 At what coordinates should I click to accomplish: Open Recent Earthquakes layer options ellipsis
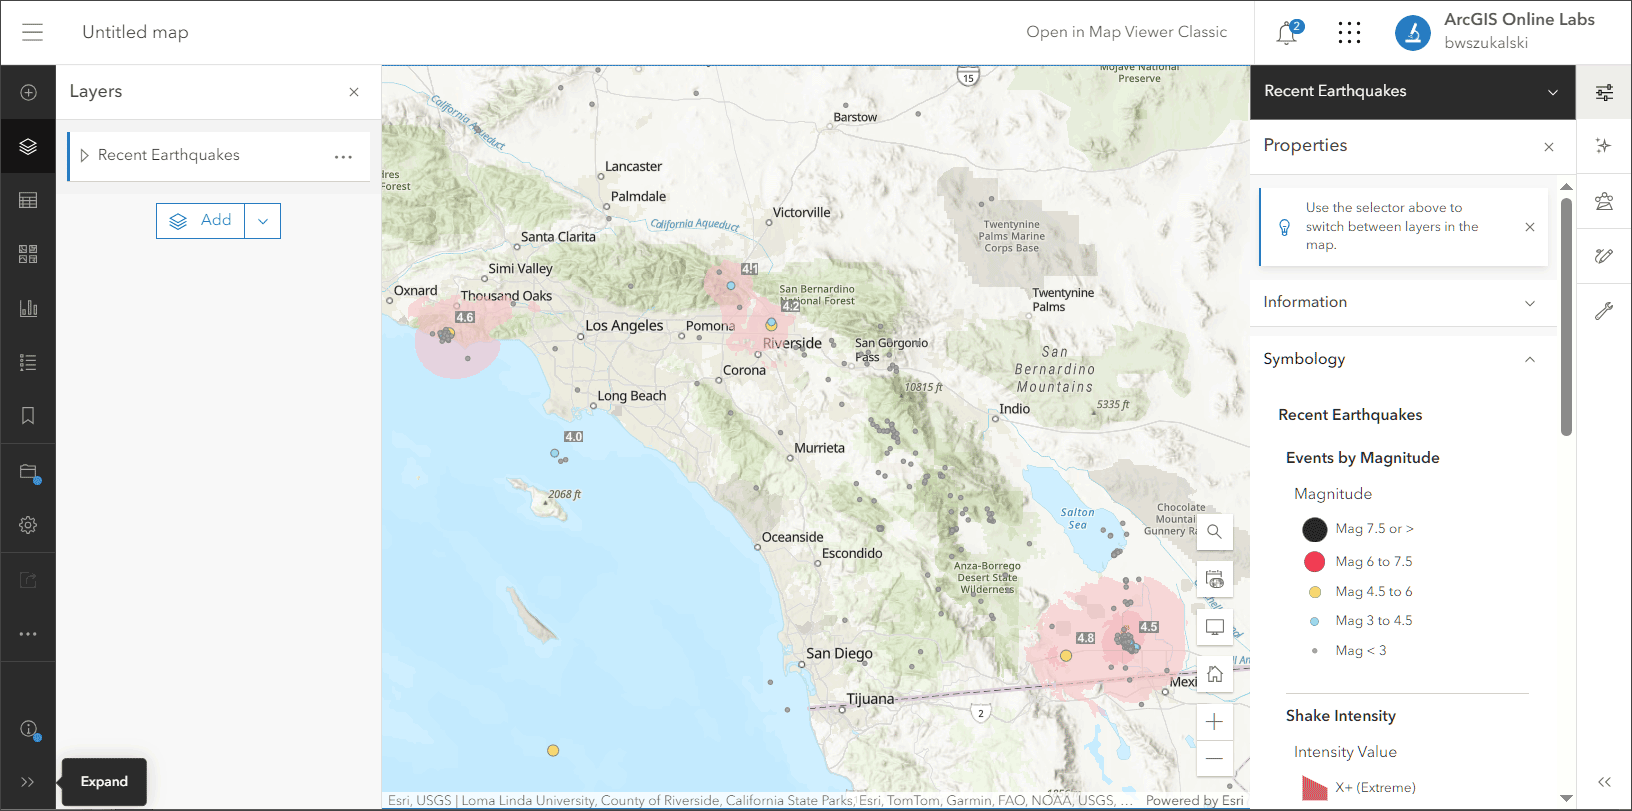(343, 157)
